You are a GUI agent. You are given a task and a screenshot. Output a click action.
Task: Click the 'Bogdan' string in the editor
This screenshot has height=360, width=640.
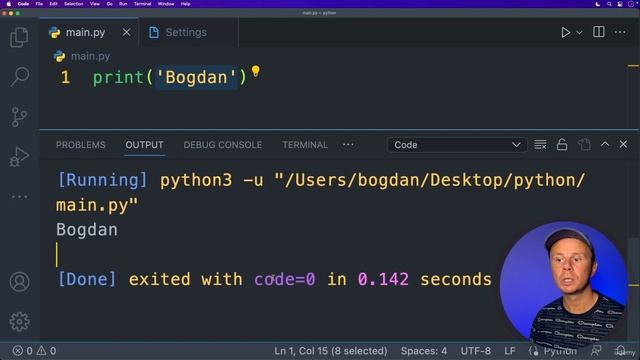pyautogui.click(x=196, y=77)
